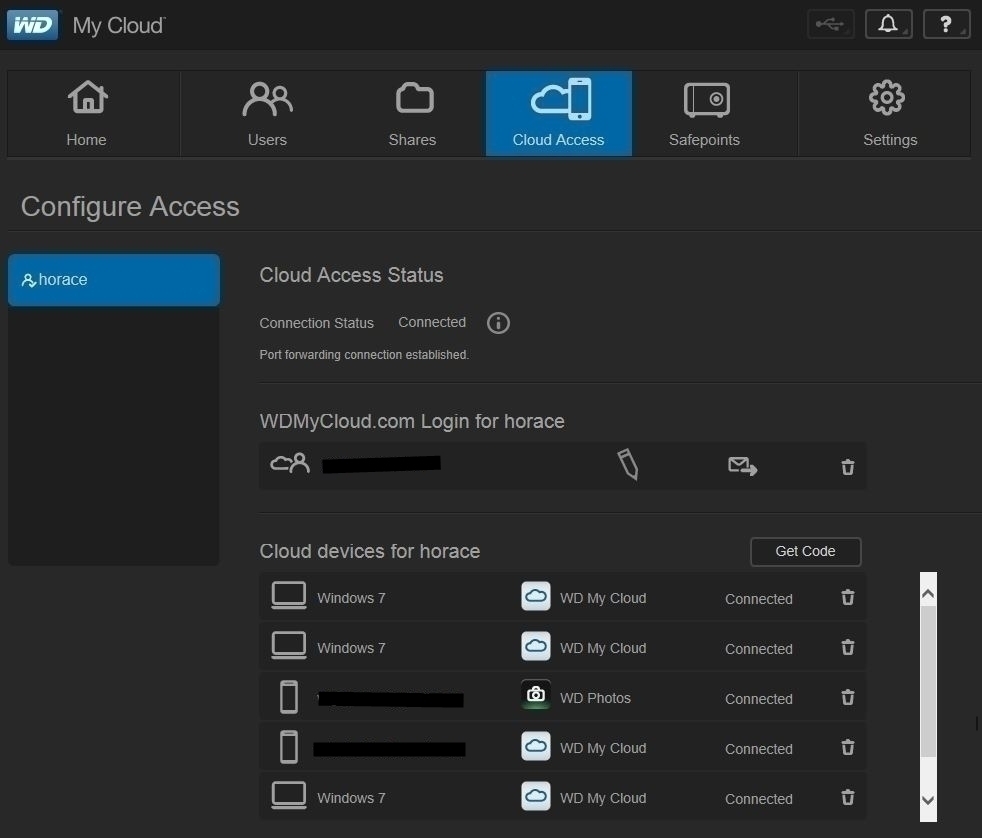This screenshot has height=838, width=982.
Task: Delete the first Windows 7 cloud device
Action: pos(848,598)
